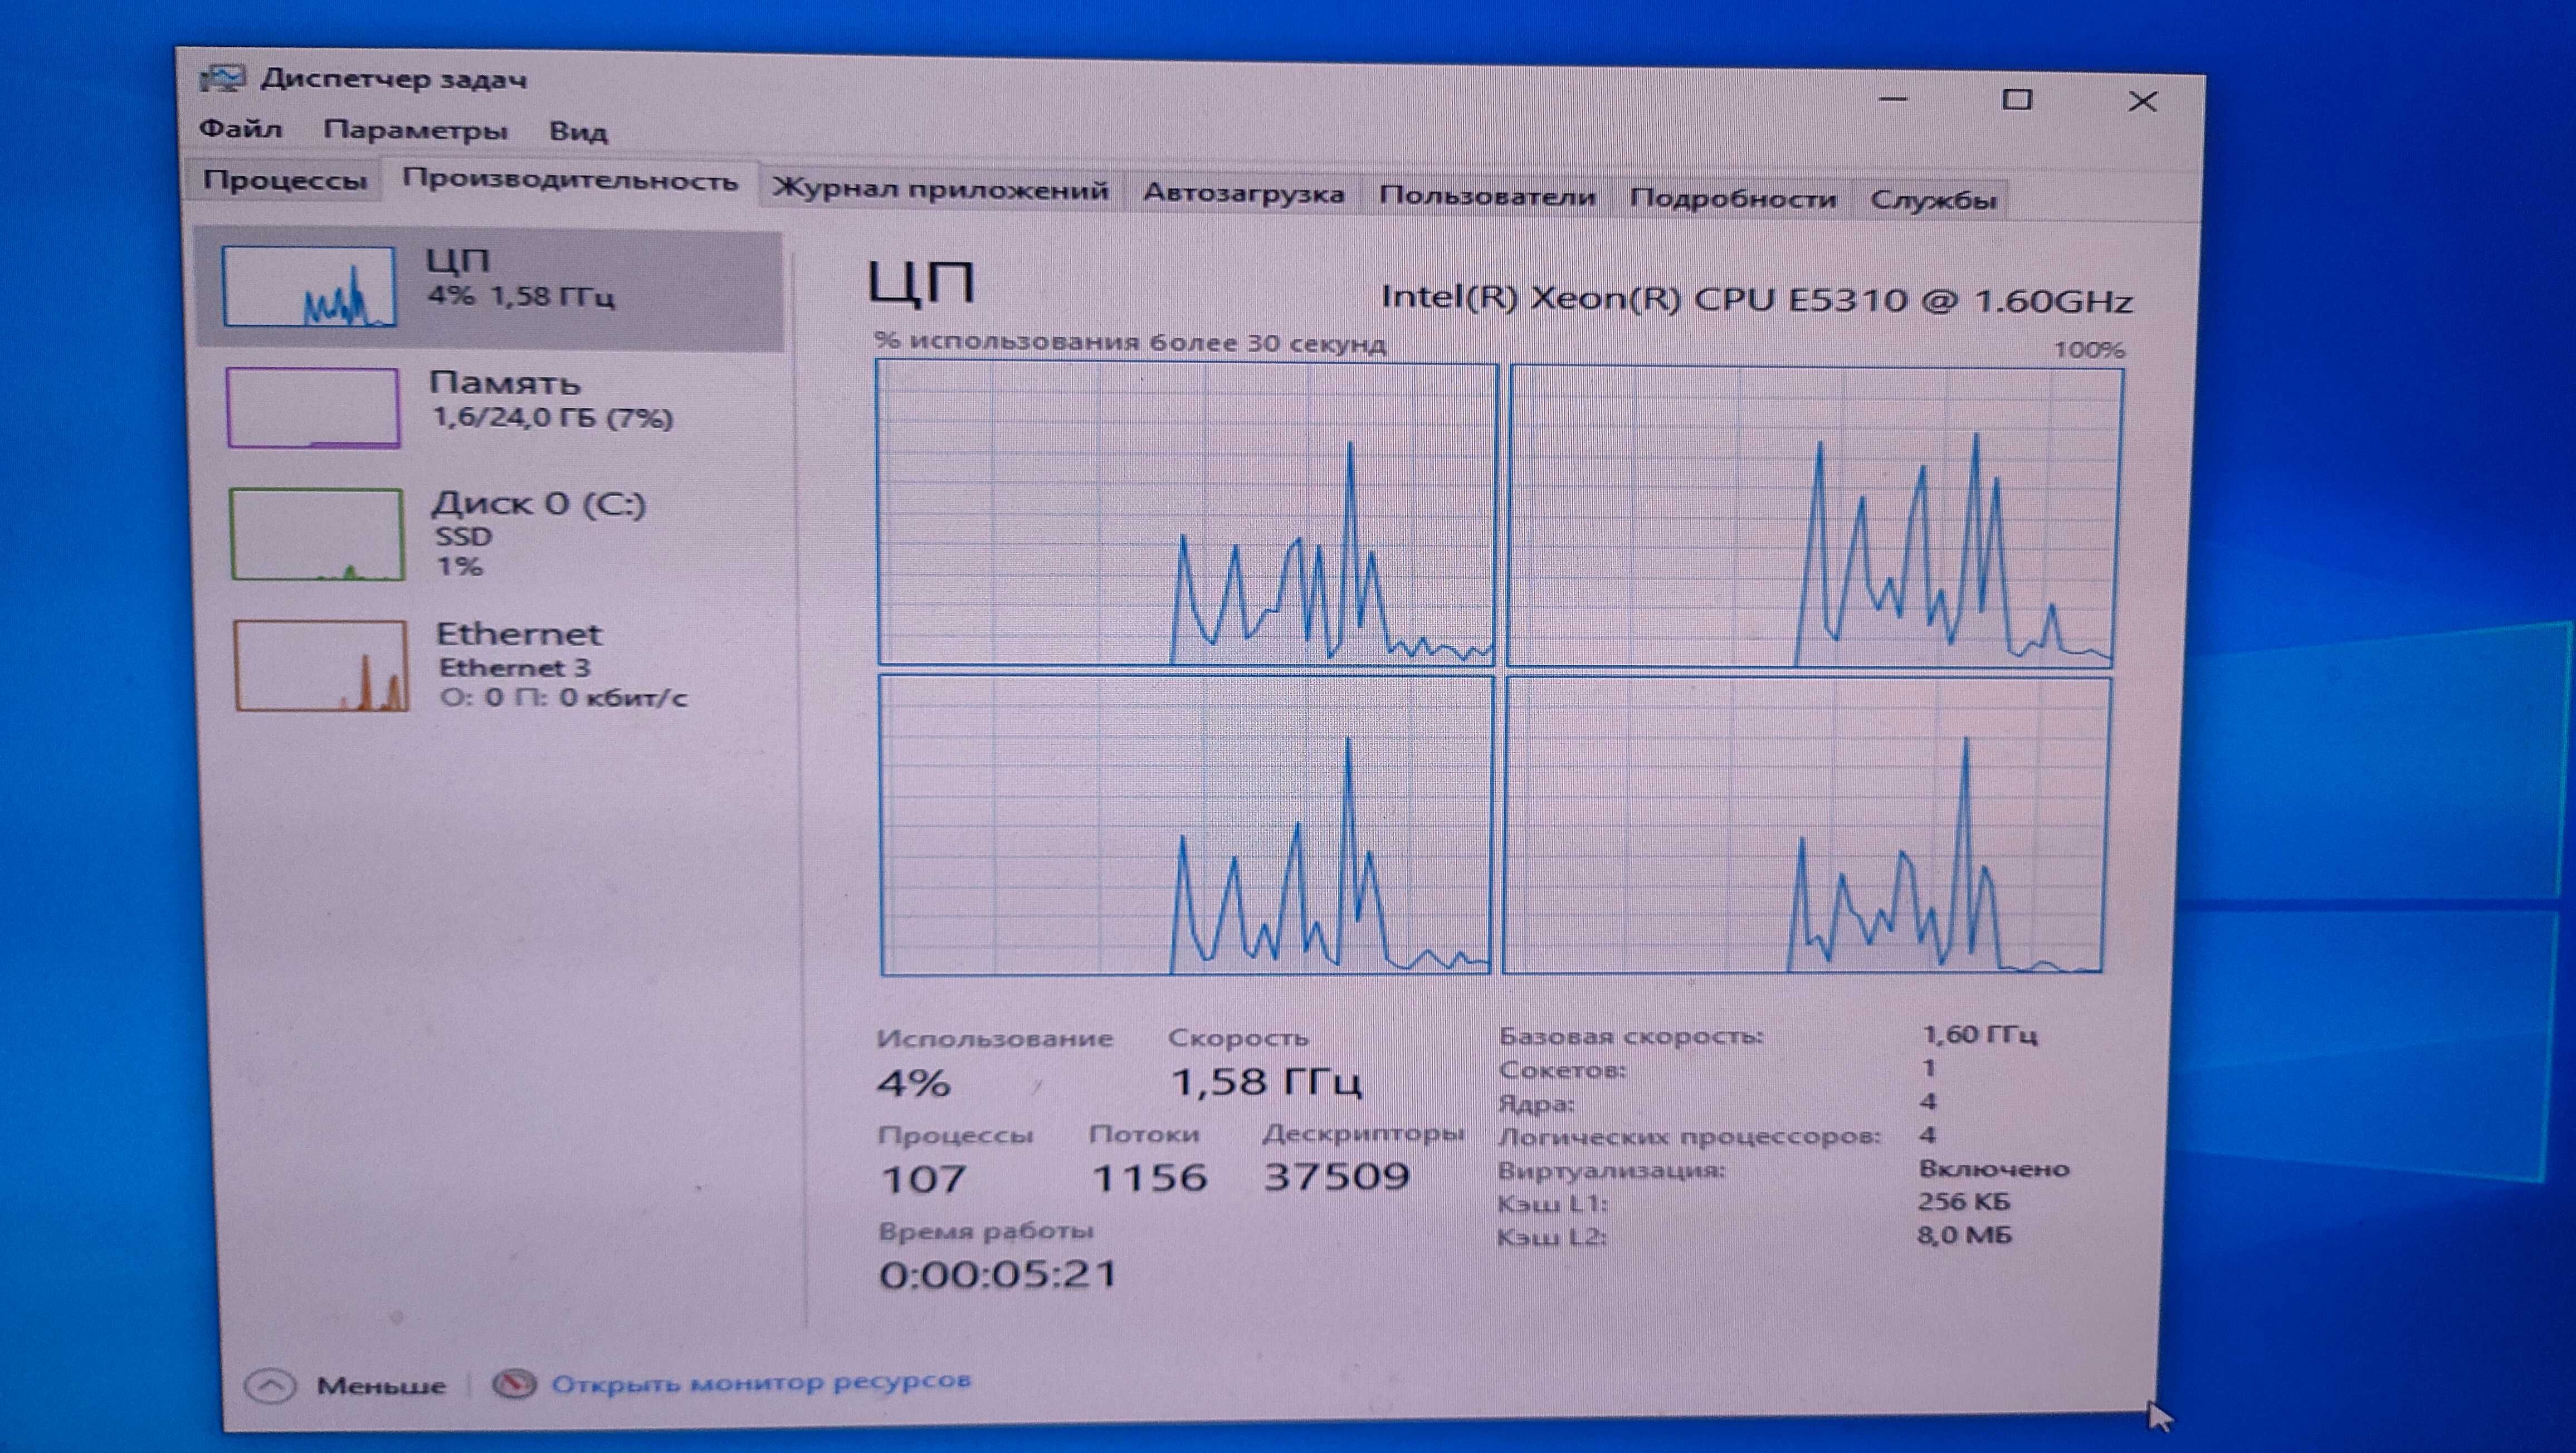Click the Меньше label
The height and width of the screenshot is (1453, 2576).
(381, 1386)
